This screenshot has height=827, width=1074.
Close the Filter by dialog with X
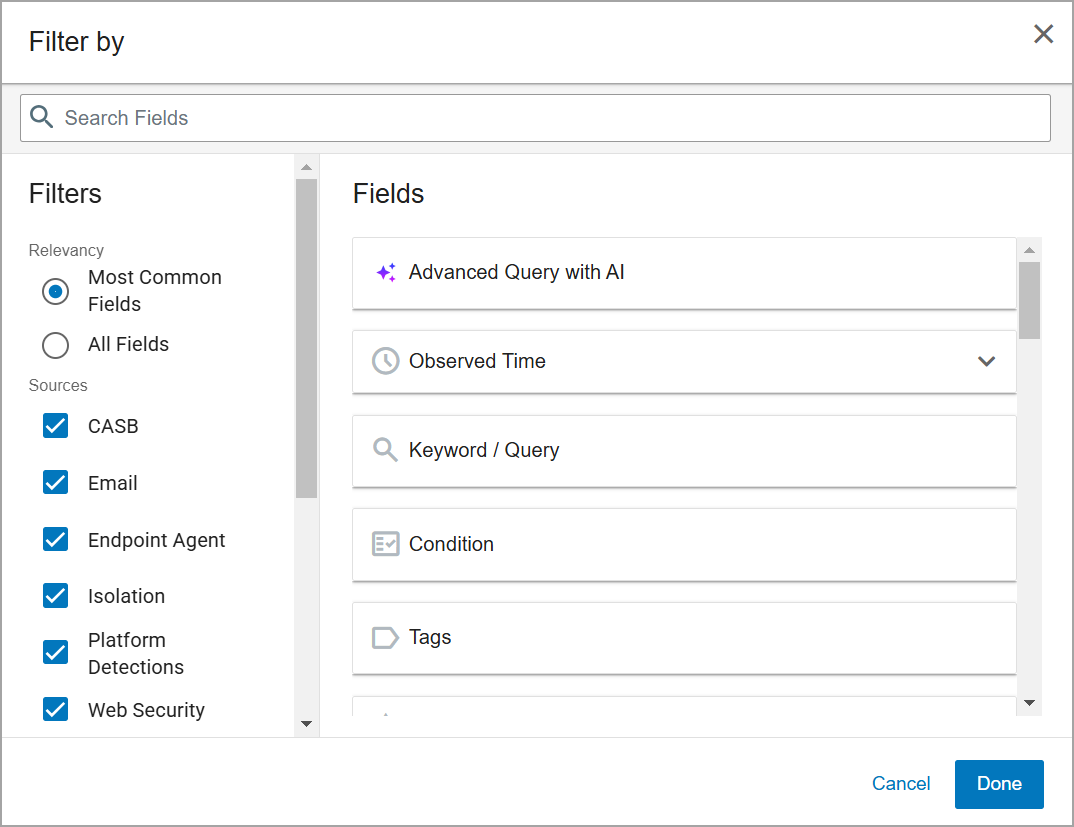(1043, 34)
